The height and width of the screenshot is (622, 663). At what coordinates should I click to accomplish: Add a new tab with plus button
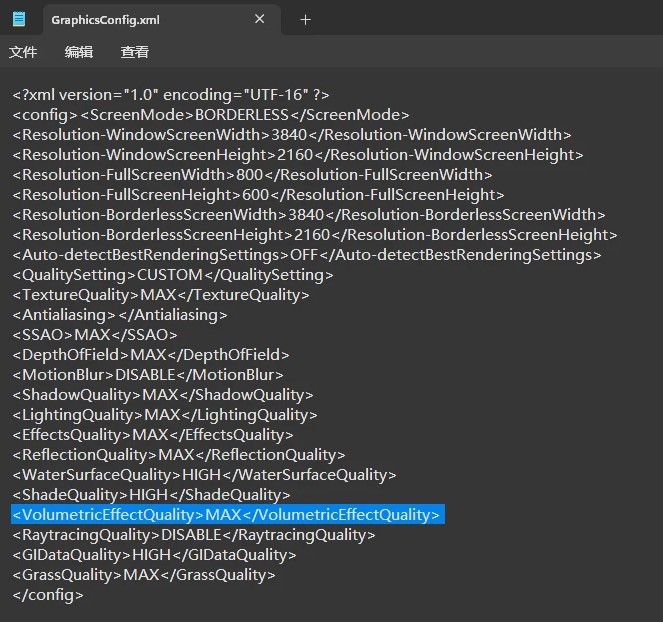[305, 19]
